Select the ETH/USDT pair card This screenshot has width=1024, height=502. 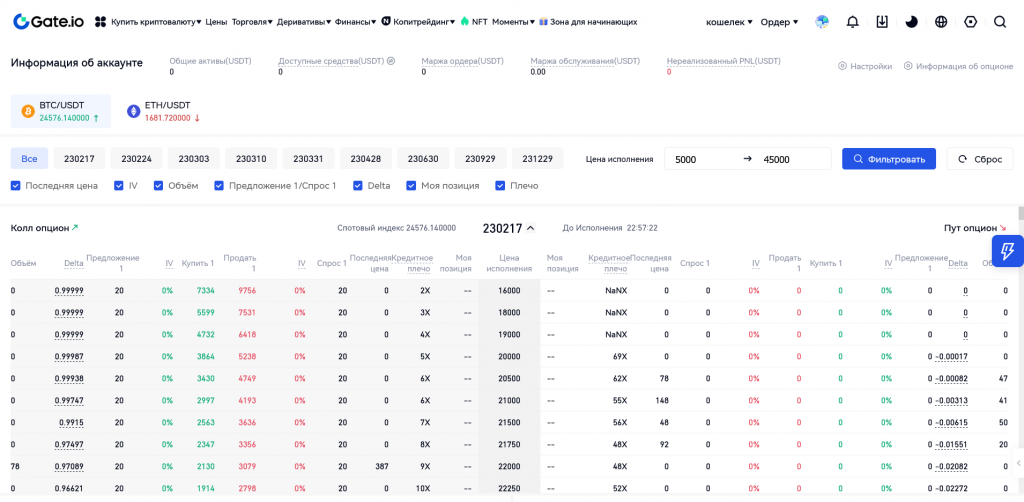[x=164, y=111]
